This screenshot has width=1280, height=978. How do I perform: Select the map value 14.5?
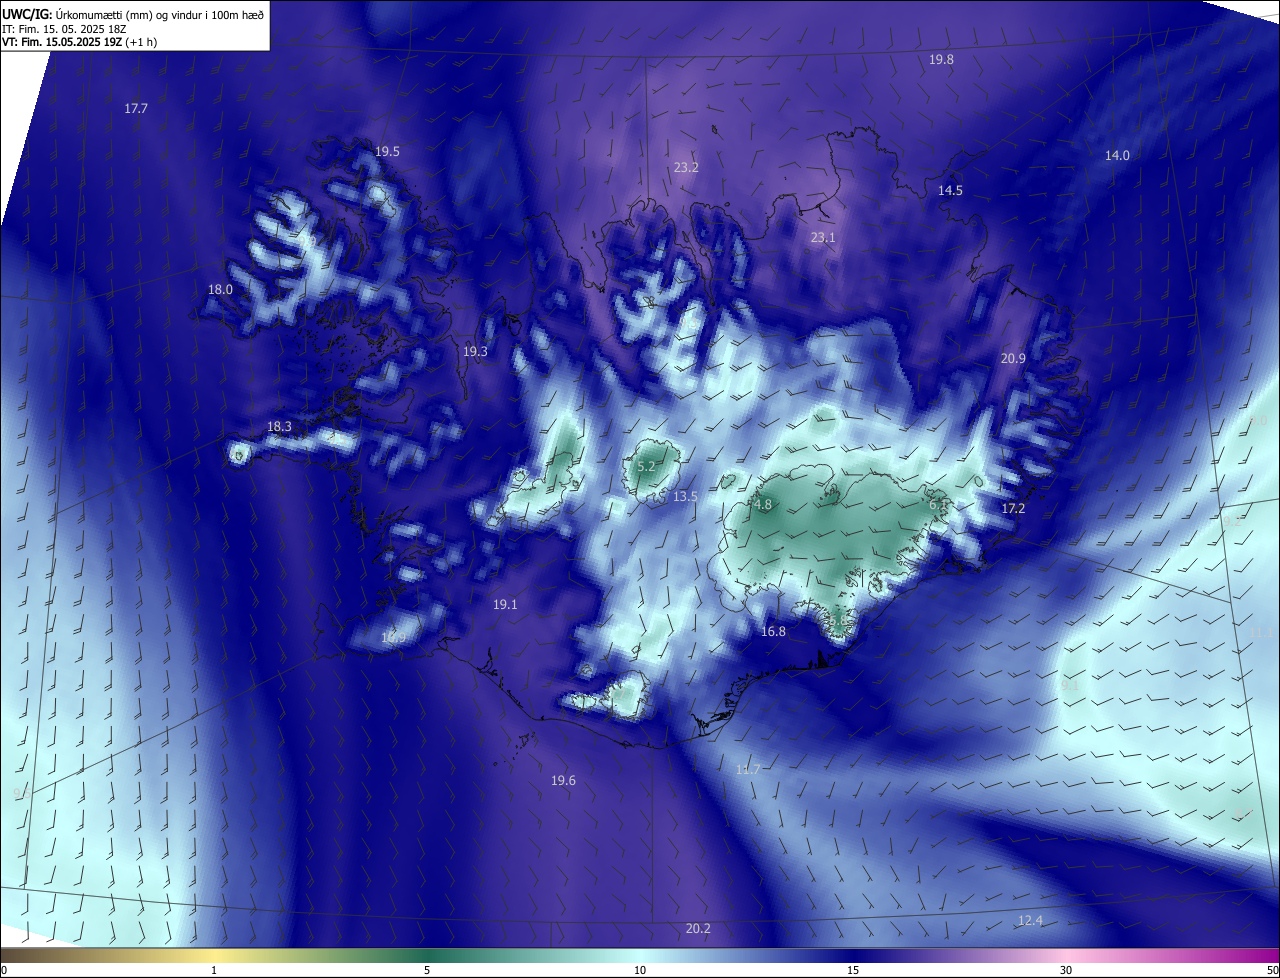click(x=950, y=190)
